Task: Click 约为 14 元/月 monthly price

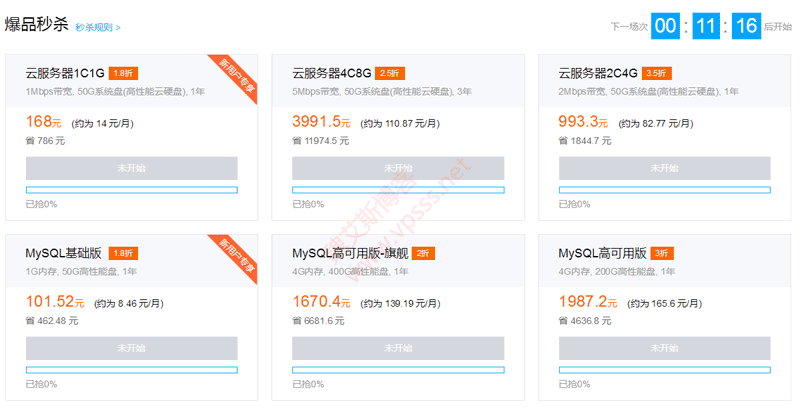Action: pyautogui.click(x=103, y=124)
